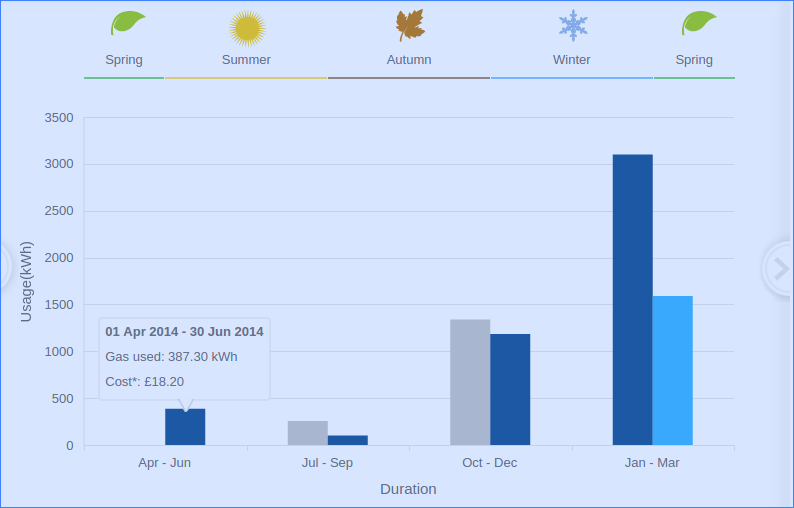The height and width of the screenshot is (508, 794).
Task: Select the grey Jul - Sep bar
Action: (x=308, y=433)
